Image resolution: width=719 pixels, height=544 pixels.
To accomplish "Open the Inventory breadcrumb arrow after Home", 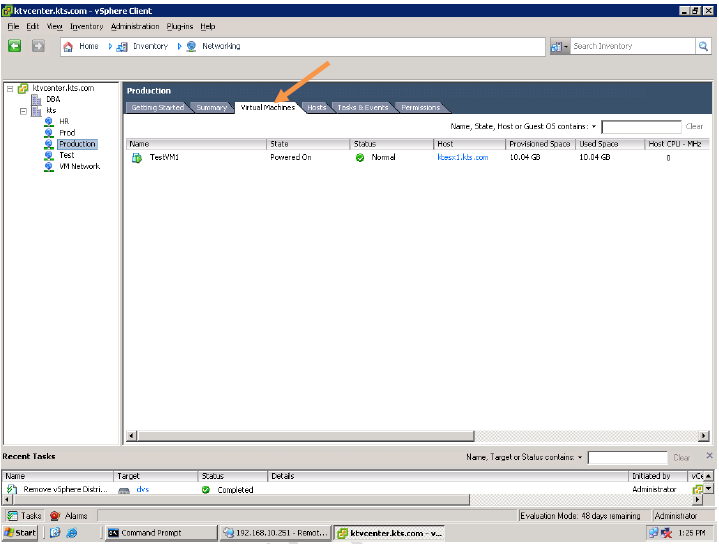I will coord(110,46).
